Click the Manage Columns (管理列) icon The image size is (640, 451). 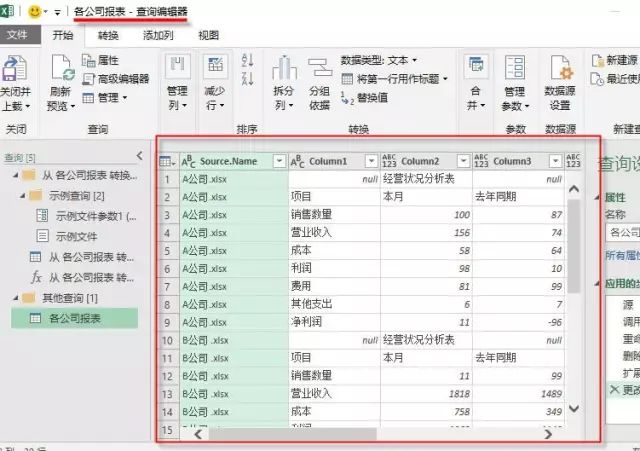pyautogui.click(x=178, y=66)
